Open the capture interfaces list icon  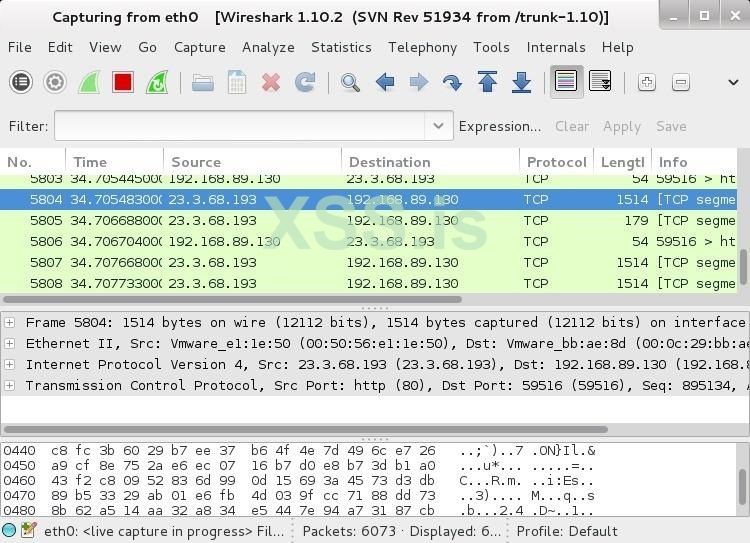point(21,82)
